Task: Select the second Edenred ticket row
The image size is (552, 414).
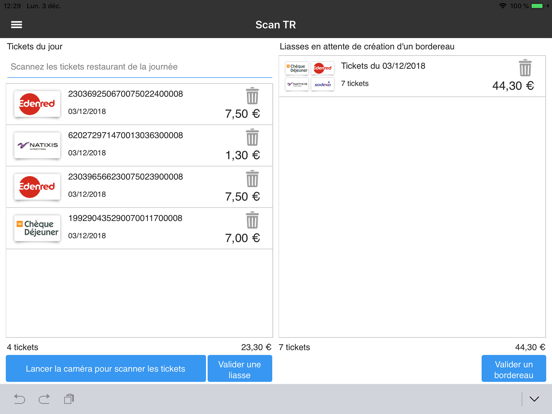Action: pyautogui.click(x=139, y=187)
